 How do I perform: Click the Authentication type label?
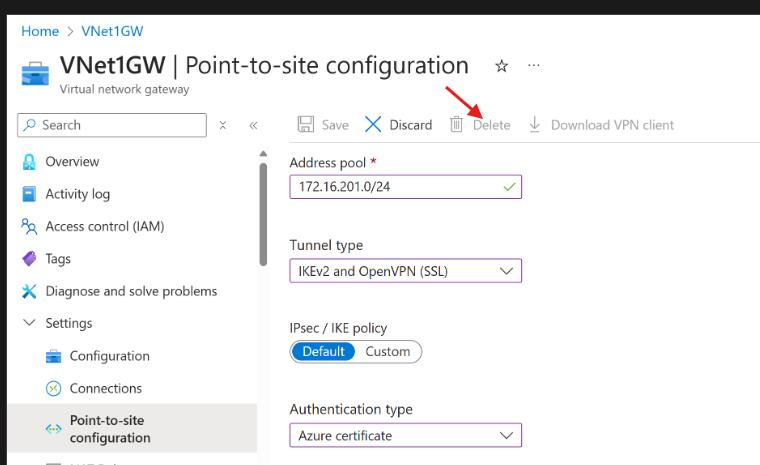pos(351,410)
